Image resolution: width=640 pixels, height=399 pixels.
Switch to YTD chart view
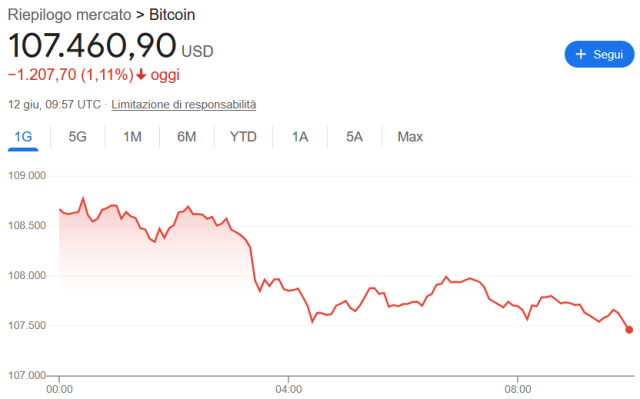click(x=243, y=137)
